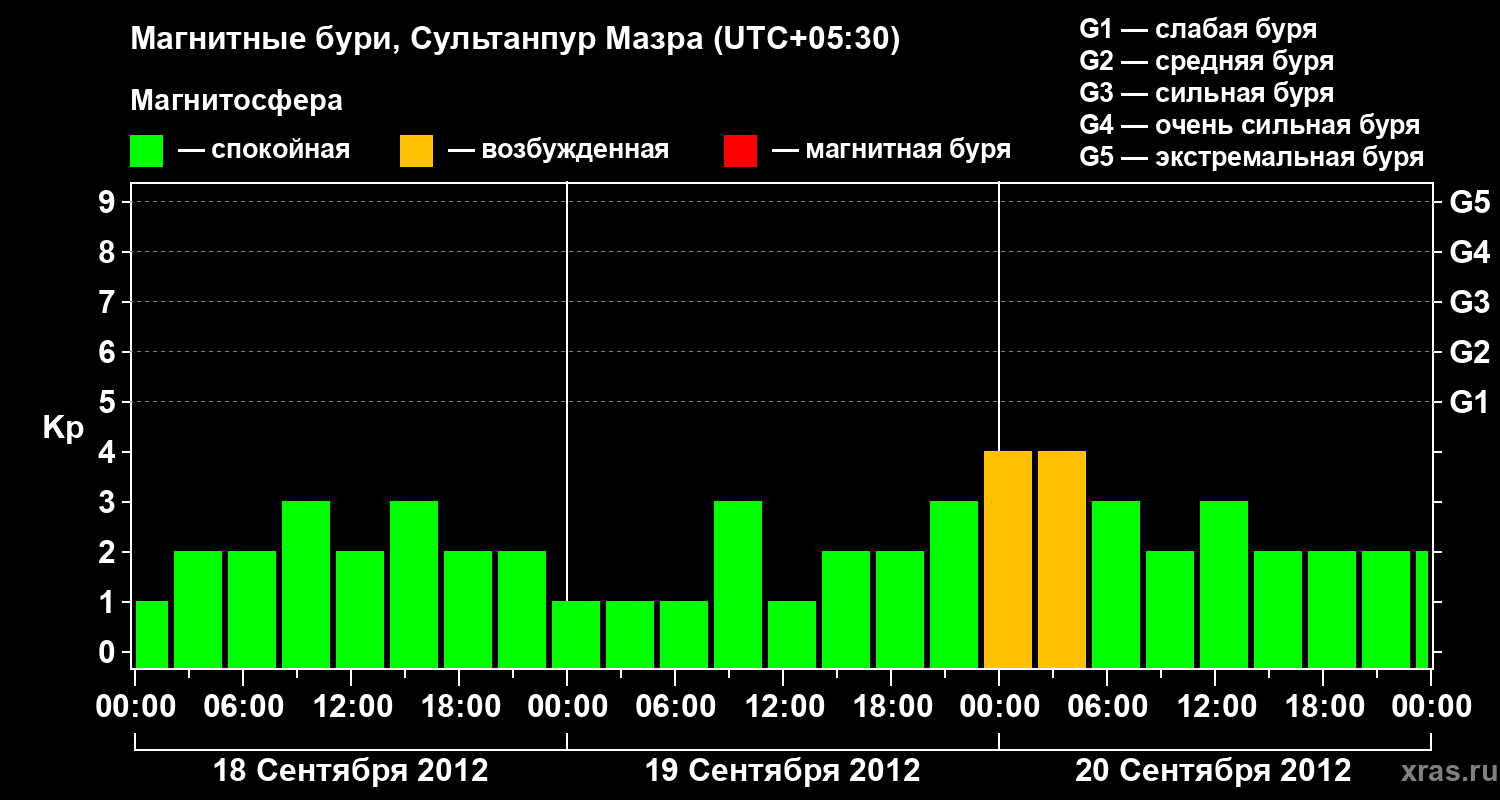Click the 'G2' label on right axis

1470,353
